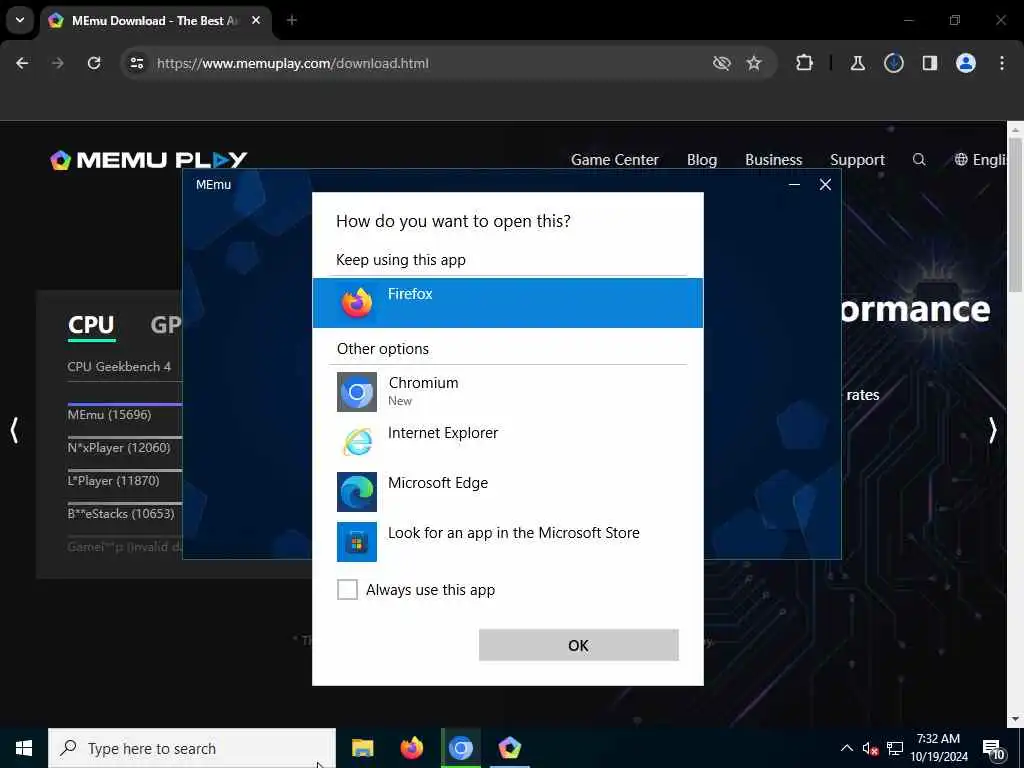Open Firefox from the taskbar
1024x768 pixels.
coord(411,748)
